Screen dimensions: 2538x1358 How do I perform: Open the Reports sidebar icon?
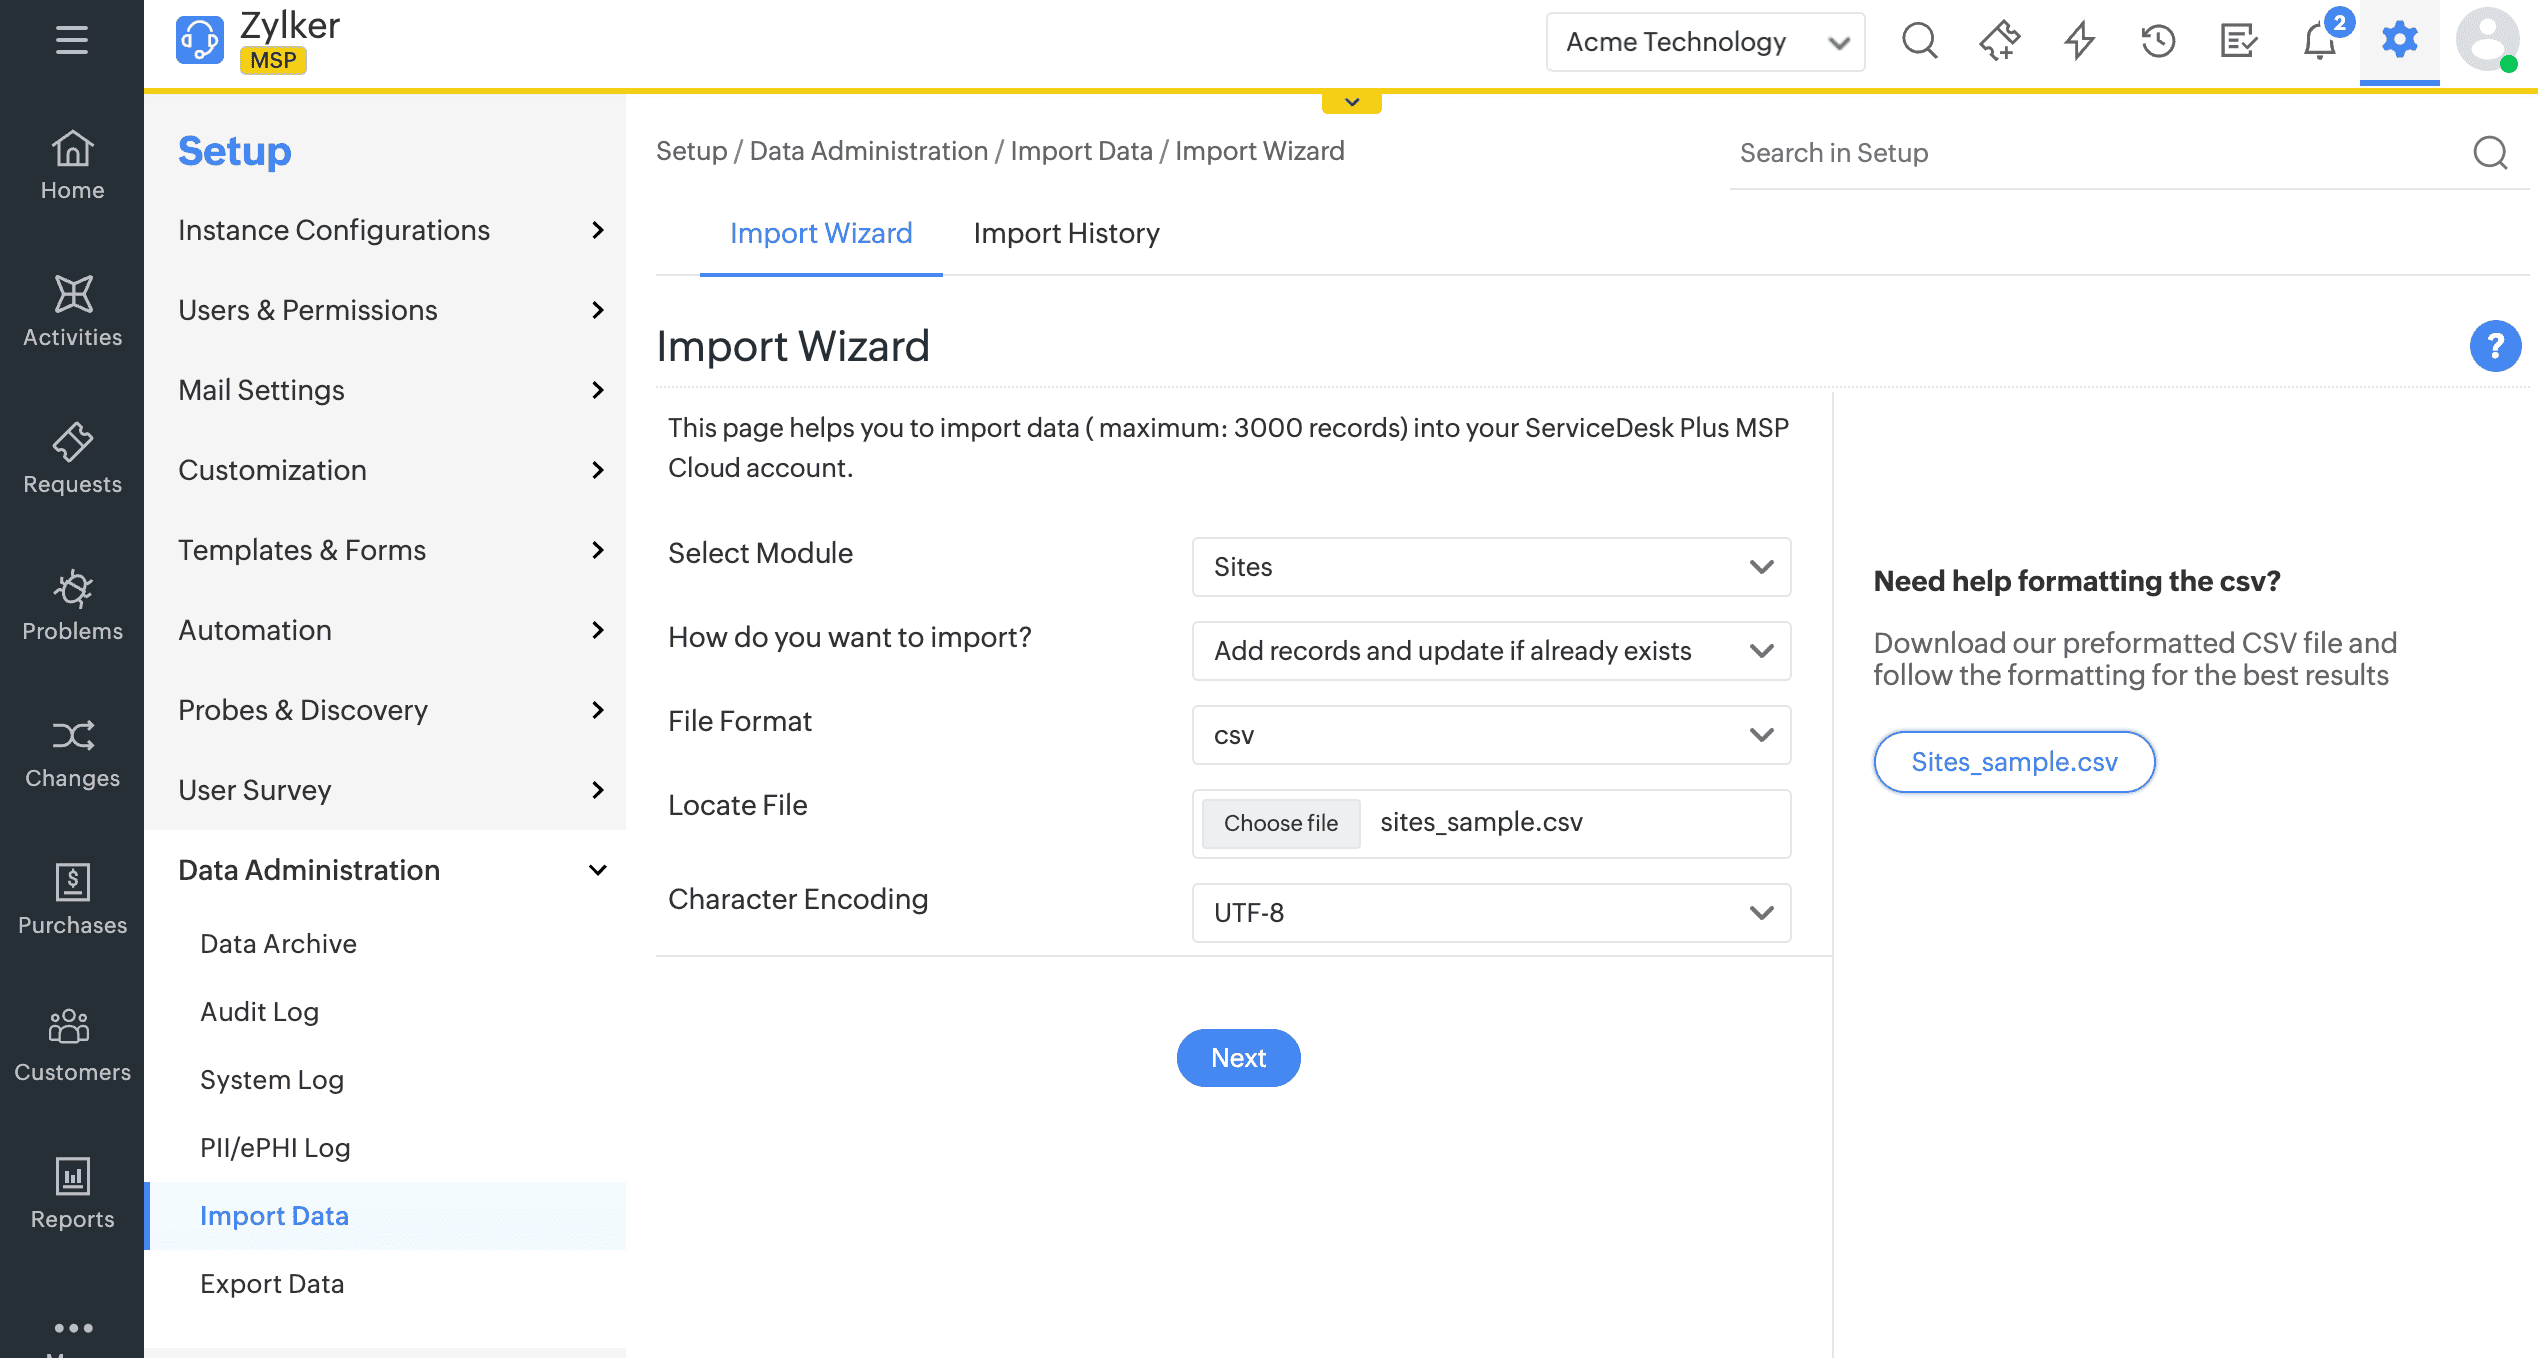point(72,1192)
